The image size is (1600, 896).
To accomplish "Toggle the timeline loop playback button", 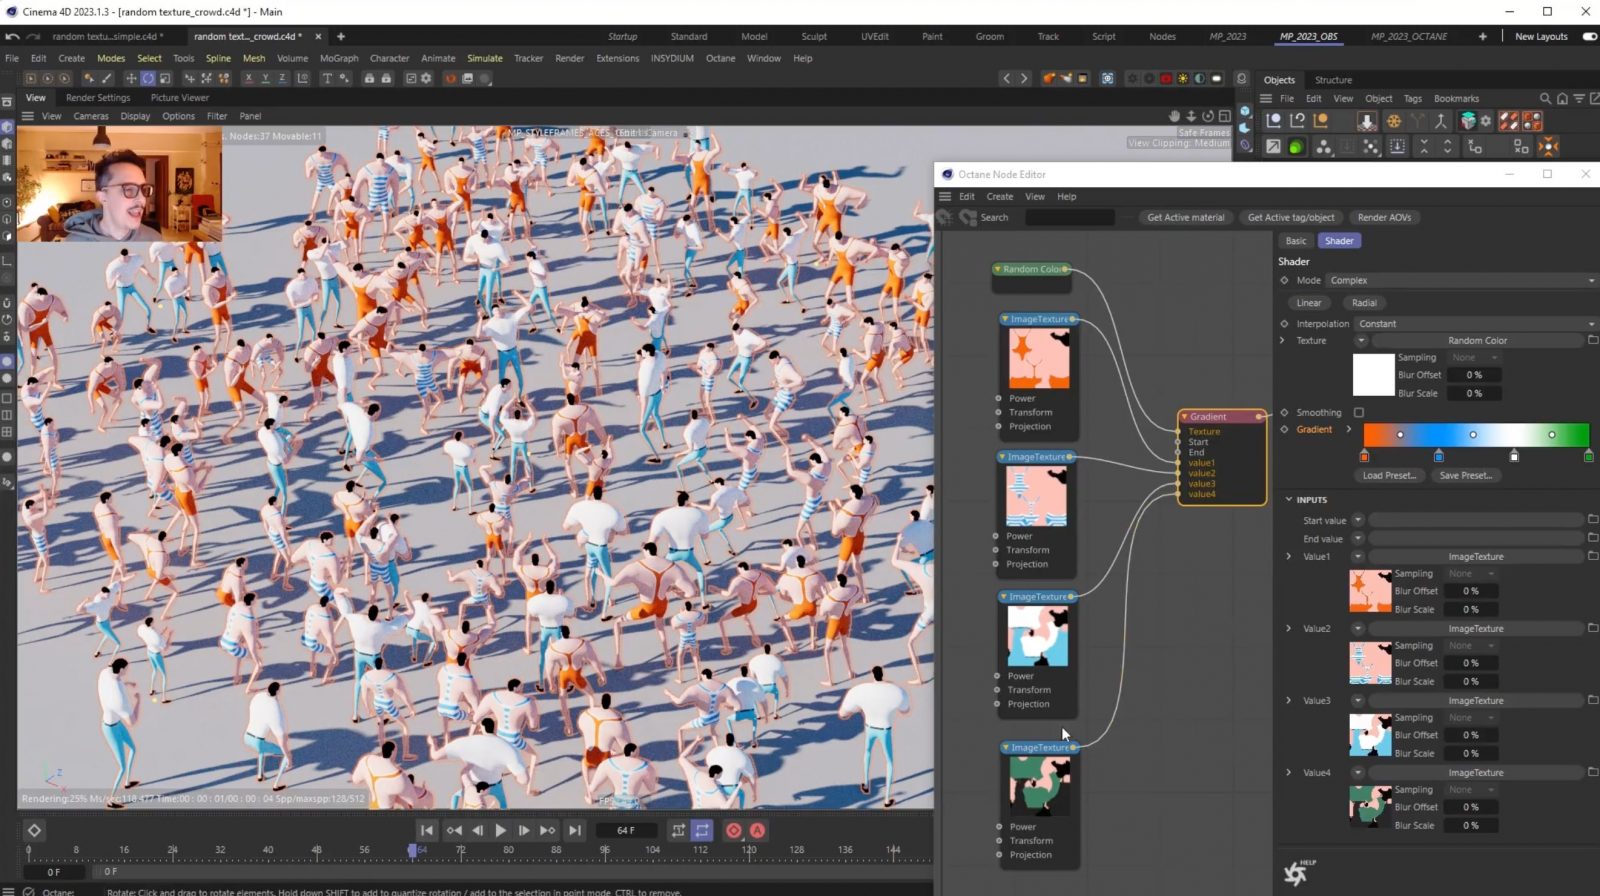I will (x=702, y=830).
